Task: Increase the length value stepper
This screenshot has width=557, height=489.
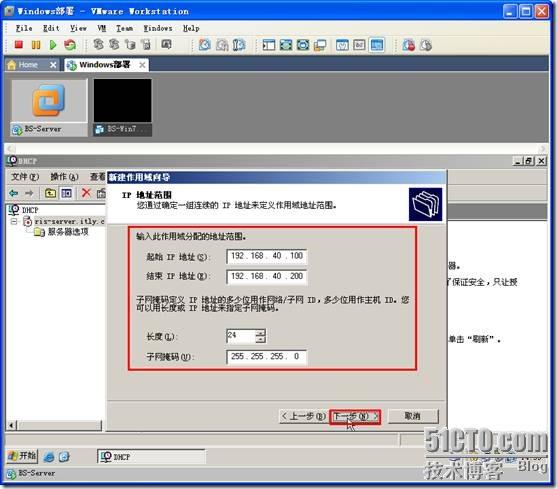Action: coord(260,332)
